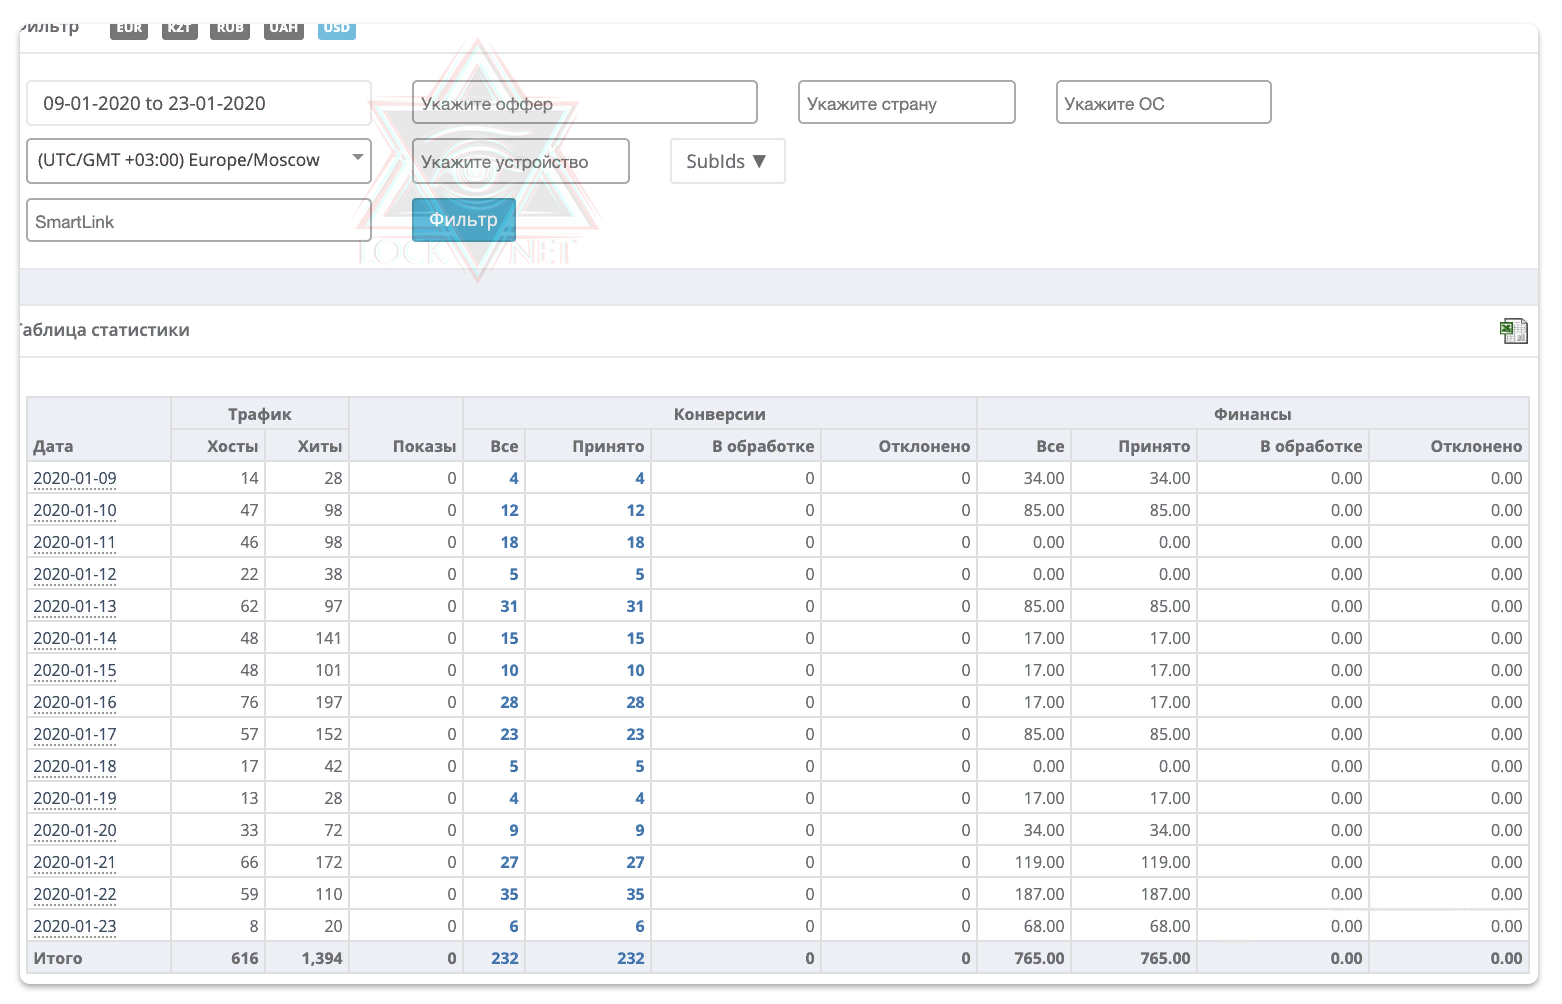Viewport: 1562px width, 1004px height.
Task: Open date link 2020-01-09
Action: [75, 478]
